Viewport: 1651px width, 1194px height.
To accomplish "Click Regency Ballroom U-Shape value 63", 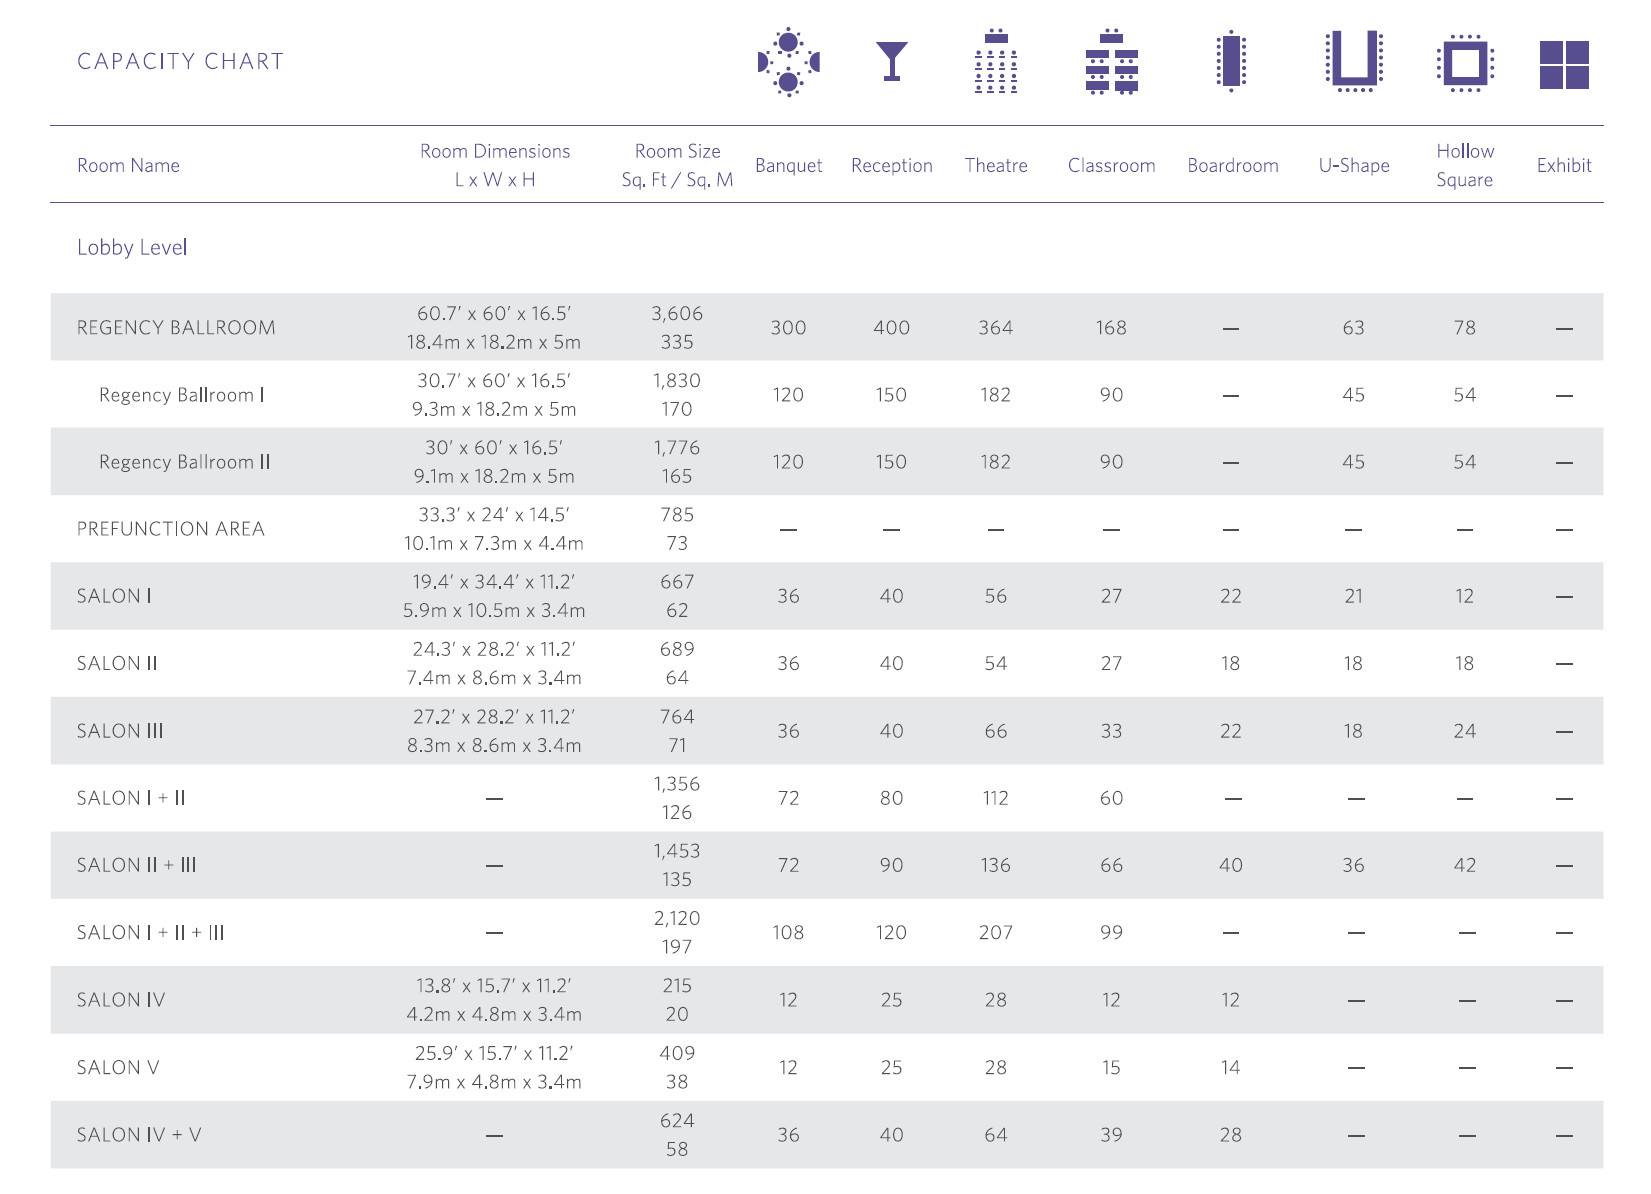I will tap(1353, 327).
